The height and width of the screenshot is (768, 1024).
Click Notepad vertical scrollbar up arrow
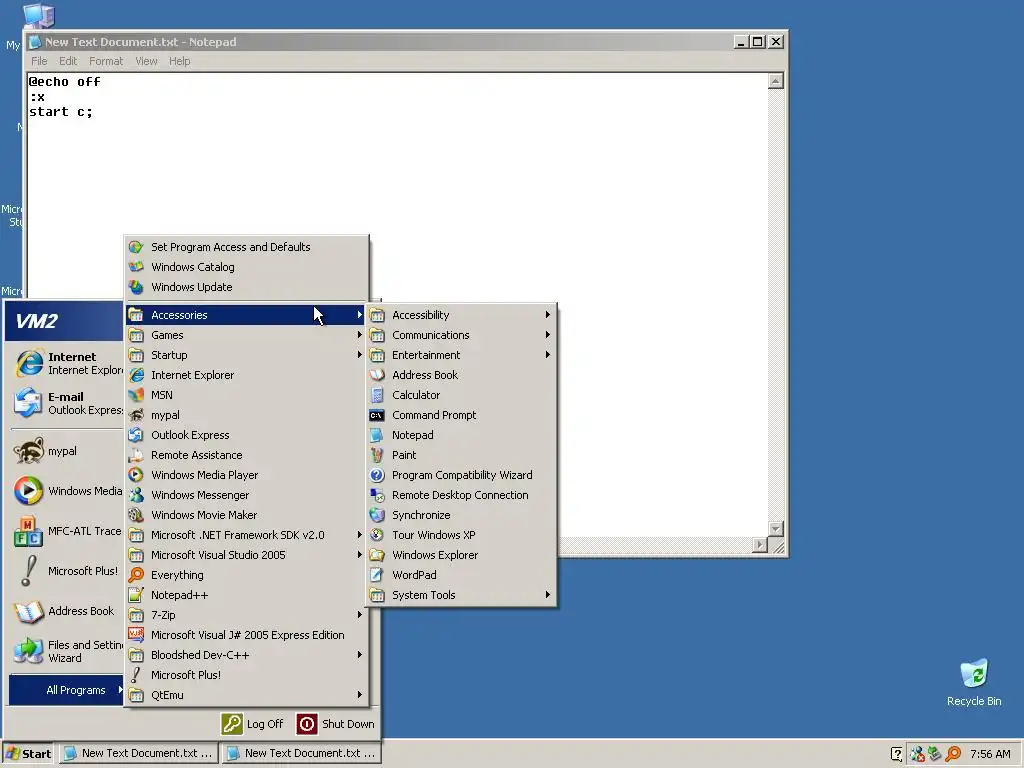775,81
